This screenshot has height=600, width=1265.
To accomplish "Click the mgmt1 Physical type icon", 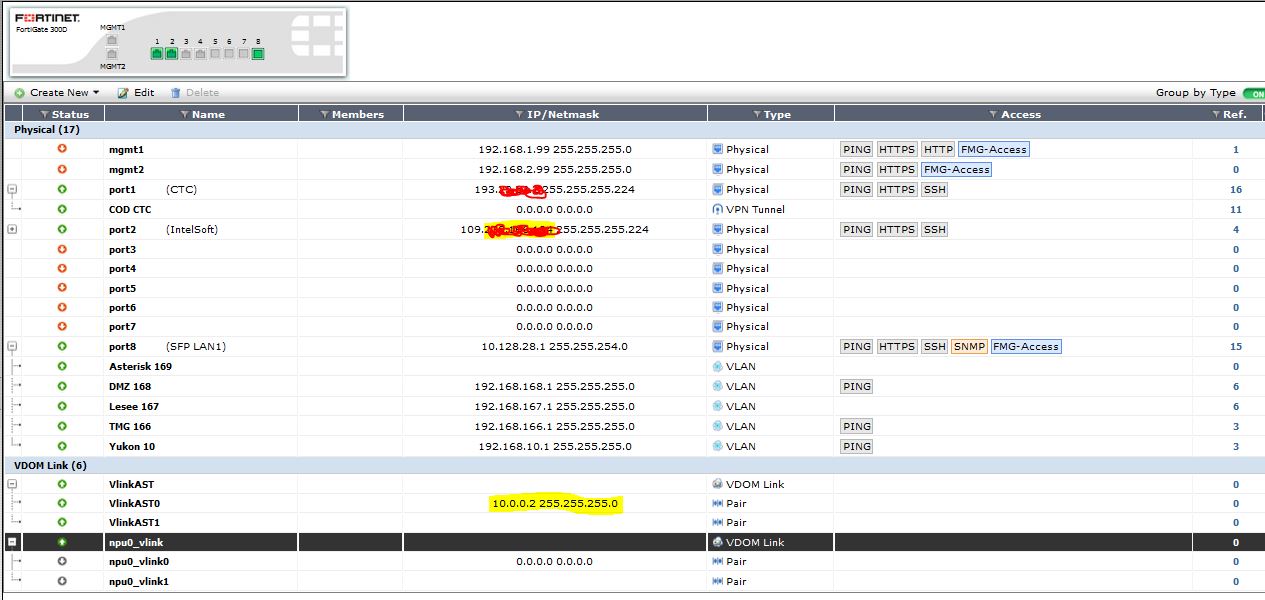I will click(x=717, y=149).
